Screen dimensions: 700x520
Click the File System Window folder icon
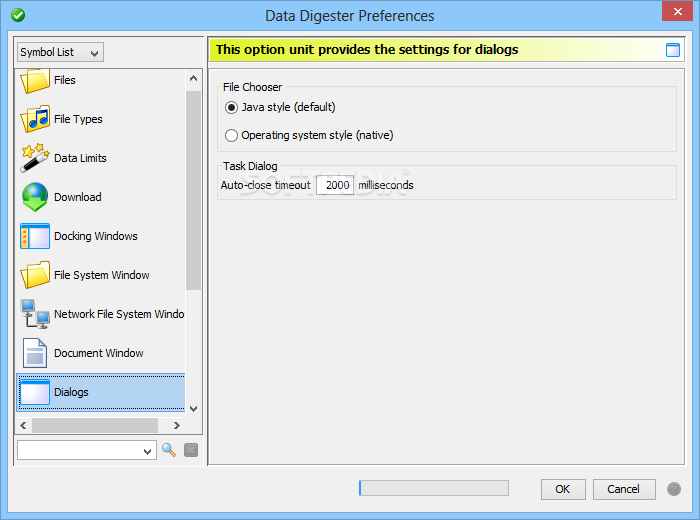35,275
